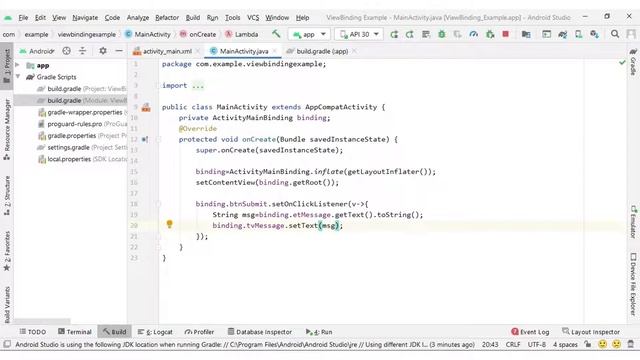
Task: Click the Search Everywhere magnifier icon
Action: [615, 34]
